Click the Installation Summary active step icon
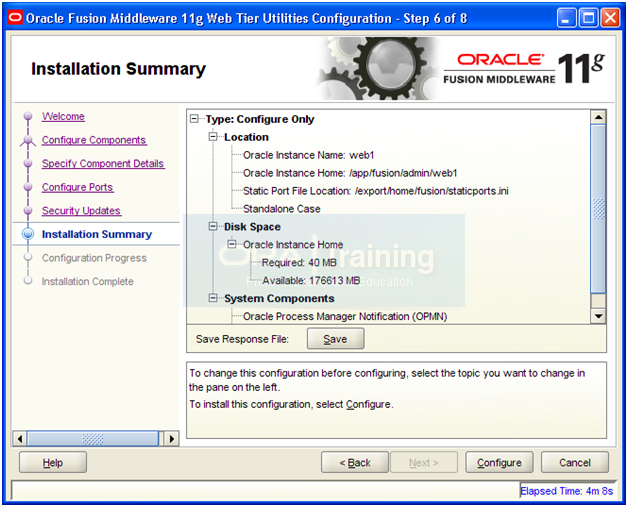The image size is (628, 507). pos(28,234)
